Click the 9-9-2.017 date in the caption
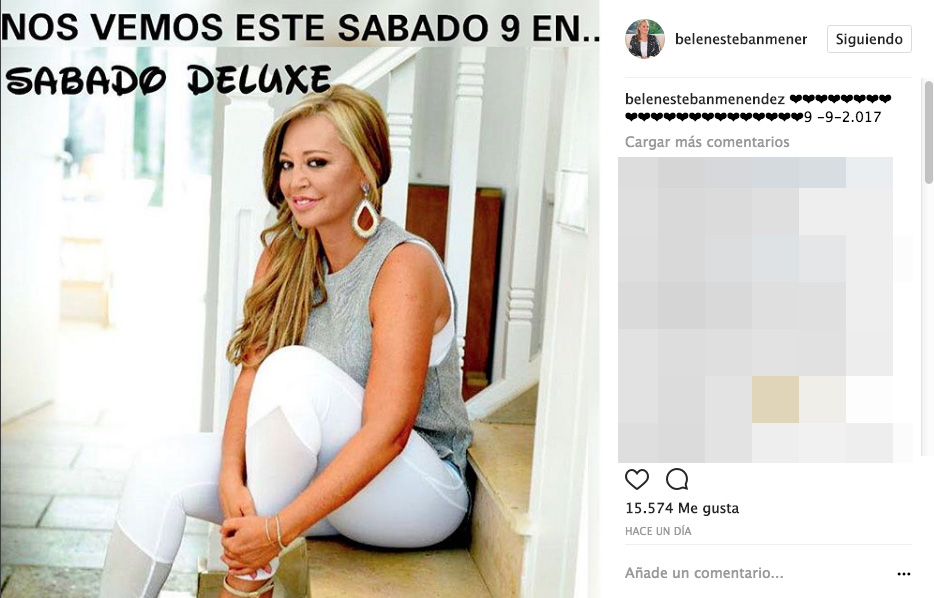The width and height of the screenshot is (934, 598). tap(842, 117)
